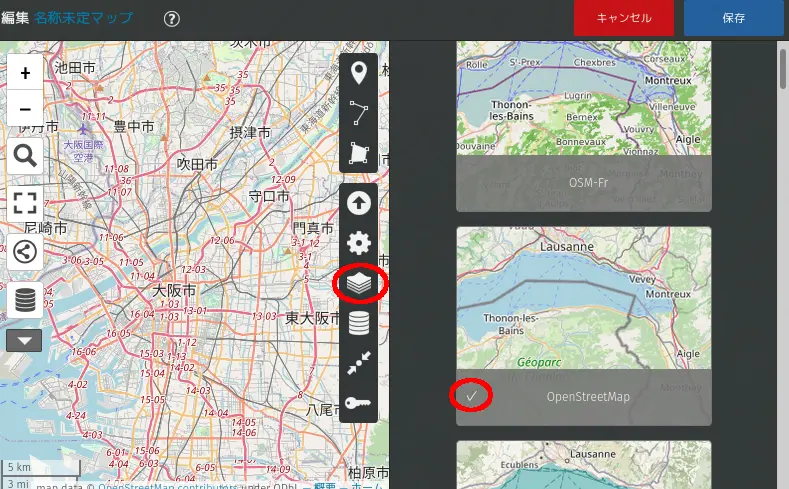Open the 概要 link in map footer
The image size is (789, 489).
point(325,486)
